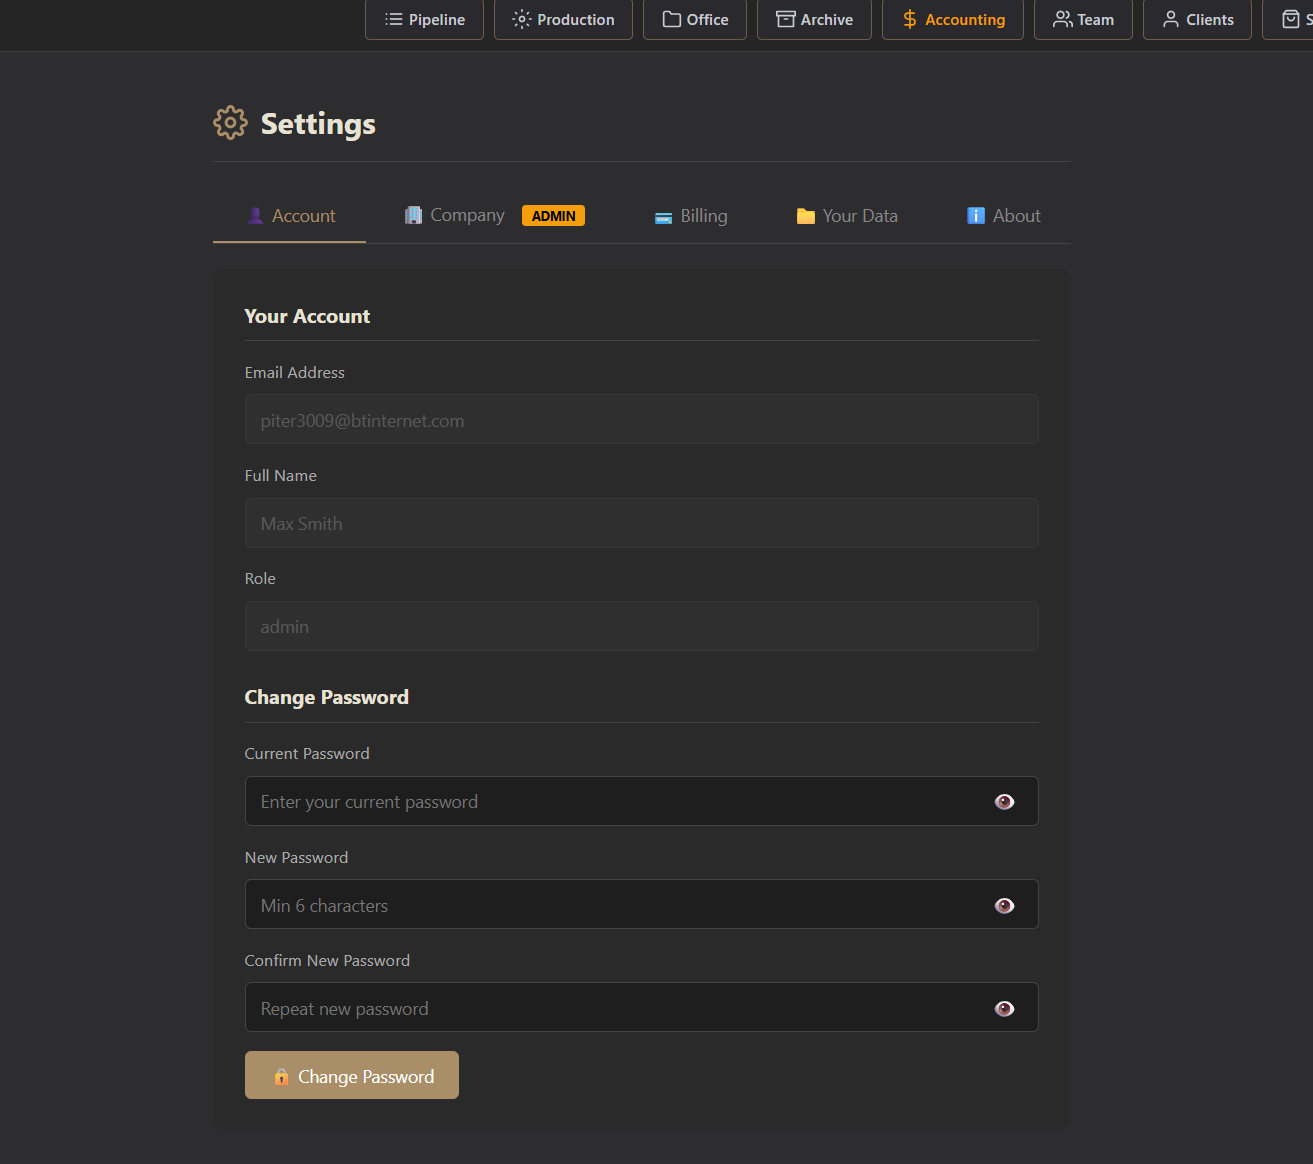
Task: Open Production via its gear icon
Action: (x=522, y=20)
